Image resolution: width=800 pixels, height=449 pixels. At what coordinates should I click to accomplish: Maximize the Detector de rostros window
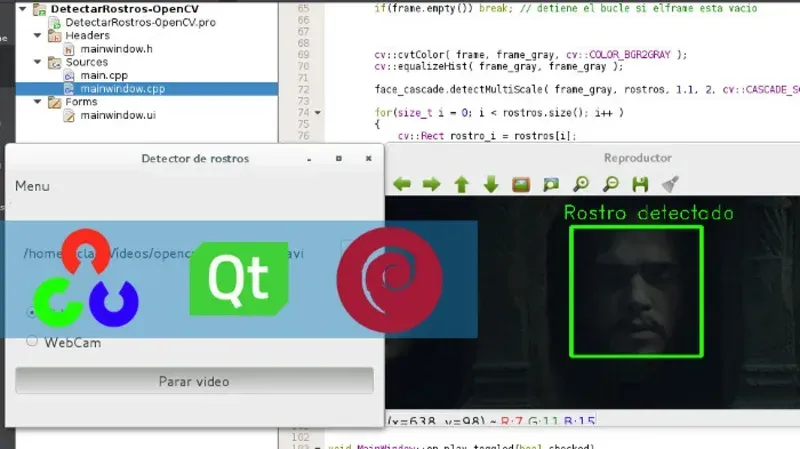[x=339, y=159]
